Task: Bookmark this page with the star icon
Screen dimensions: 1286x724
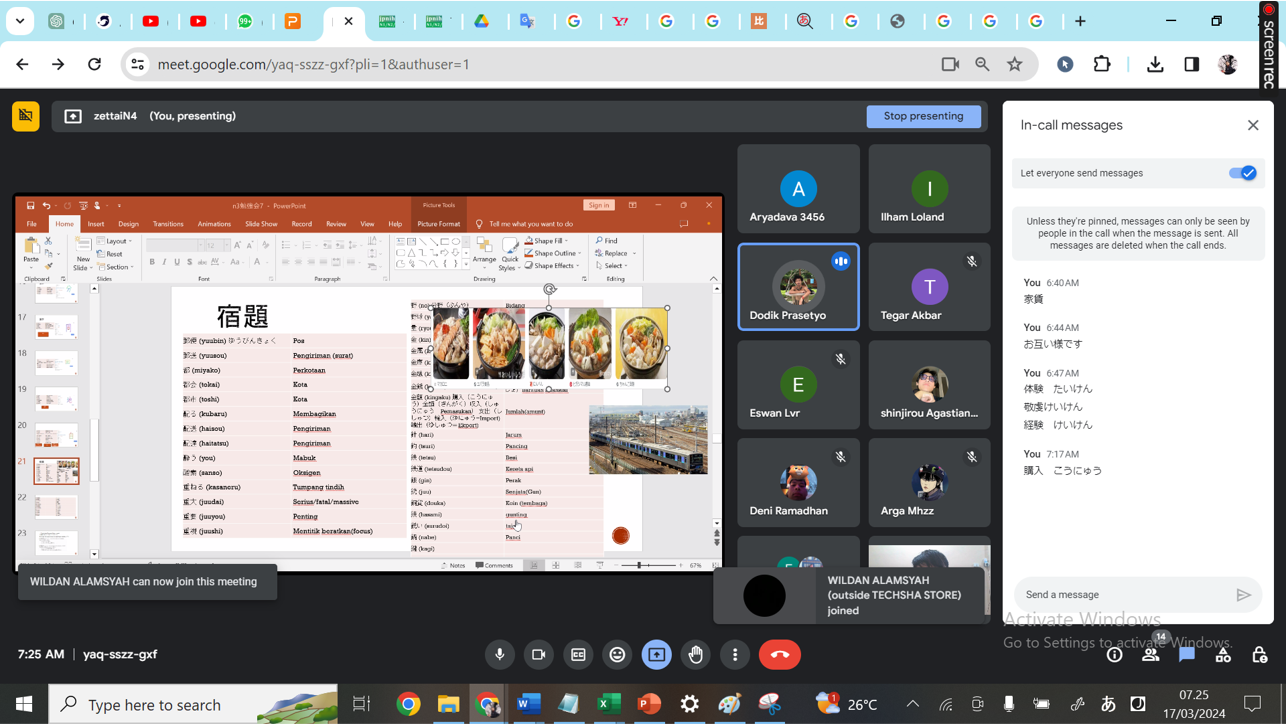Action: (x=1015, y=64)
